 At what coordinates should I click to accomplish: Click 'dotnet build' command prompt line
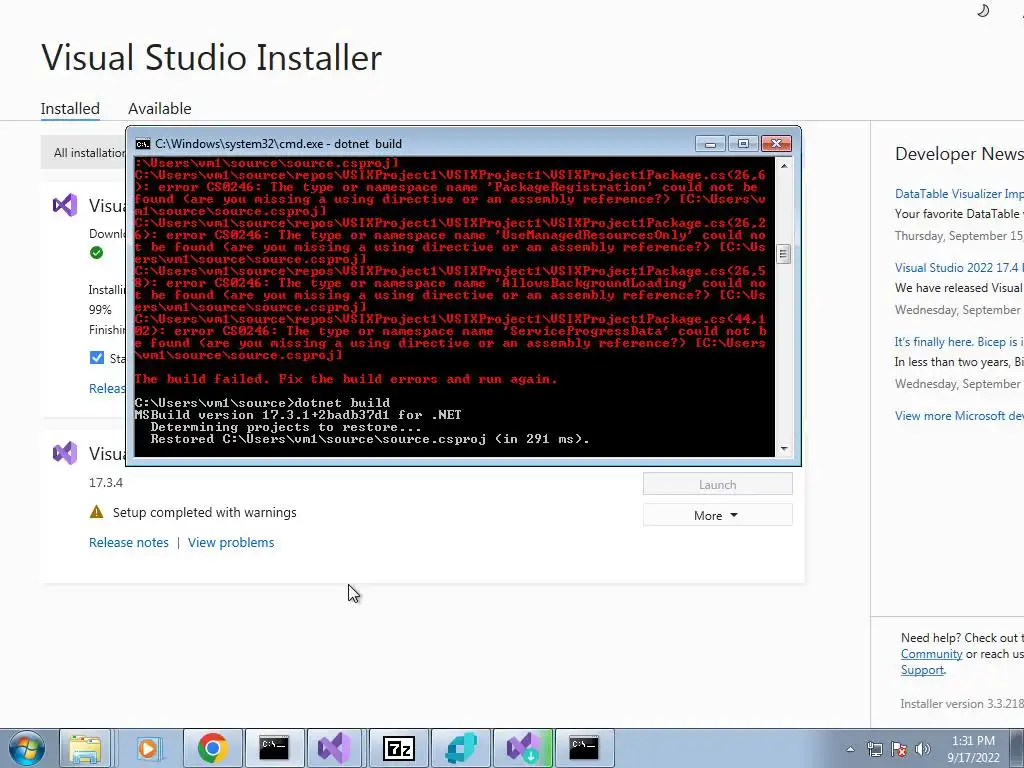tap(263, 403)
